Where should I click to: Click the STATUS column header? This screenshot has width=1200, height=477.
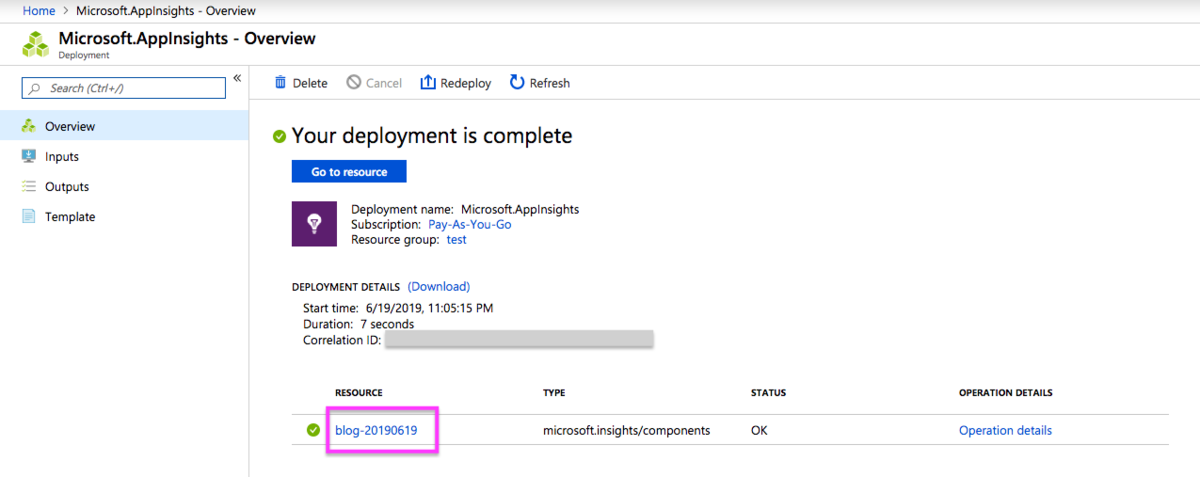(768, 393)
